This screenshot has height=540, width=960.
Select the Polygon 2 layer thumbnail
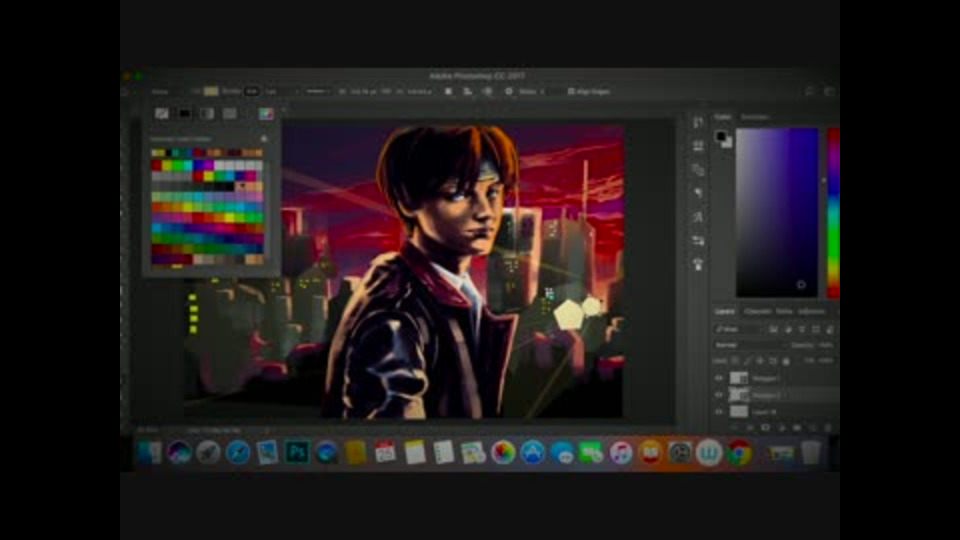click(739, 395)
